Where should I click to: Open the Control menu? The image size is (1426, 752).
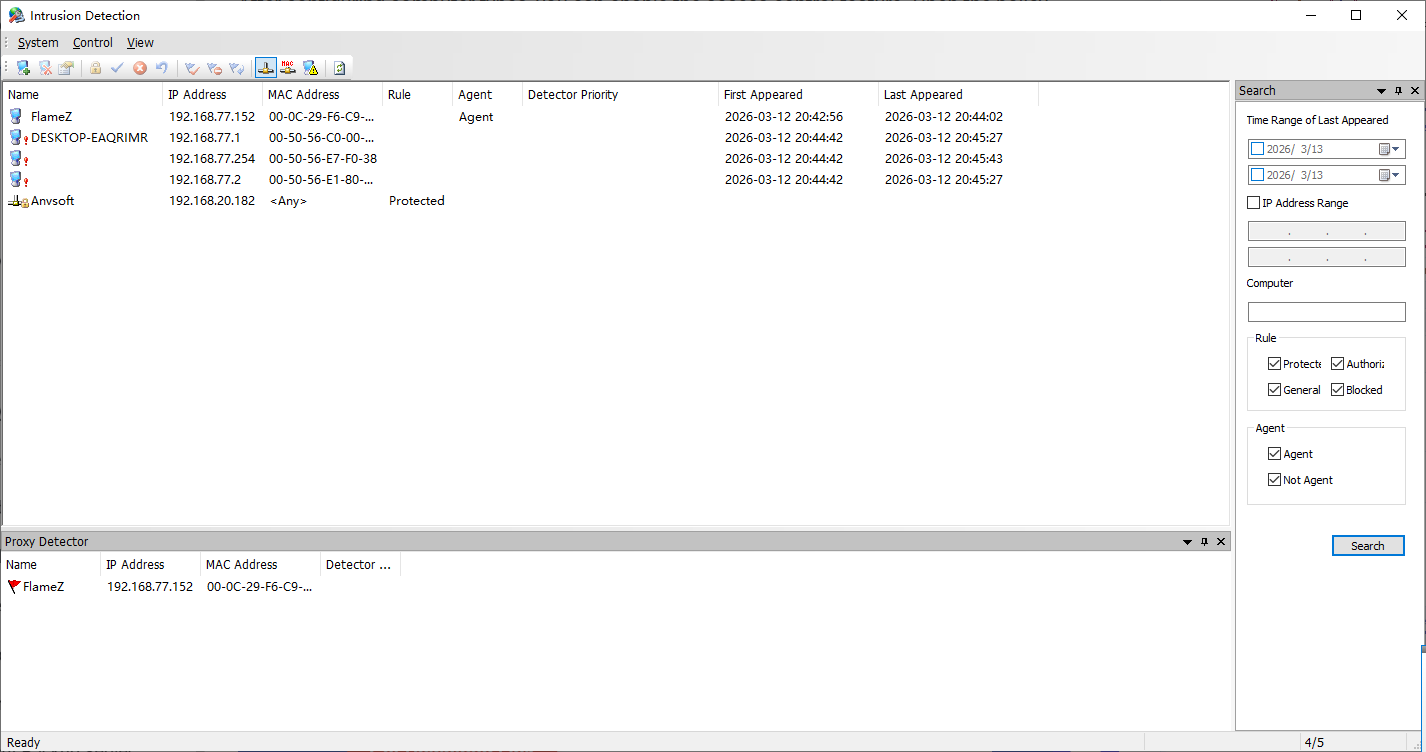click(x=92, y=42)
